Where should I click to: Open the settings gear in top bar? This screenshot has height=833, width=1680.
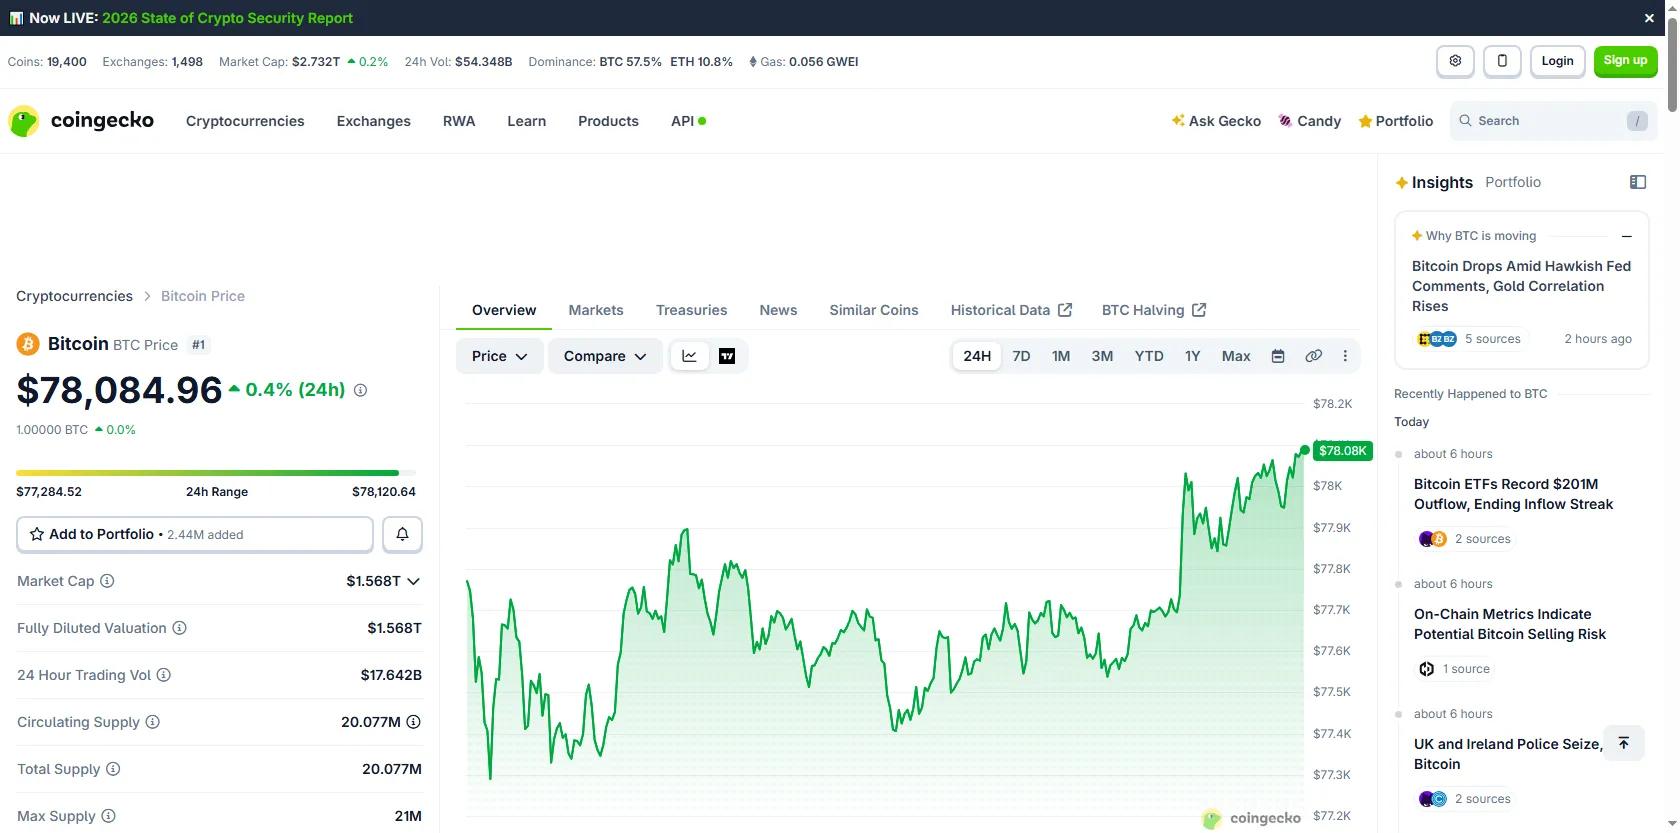point(1455,61)
